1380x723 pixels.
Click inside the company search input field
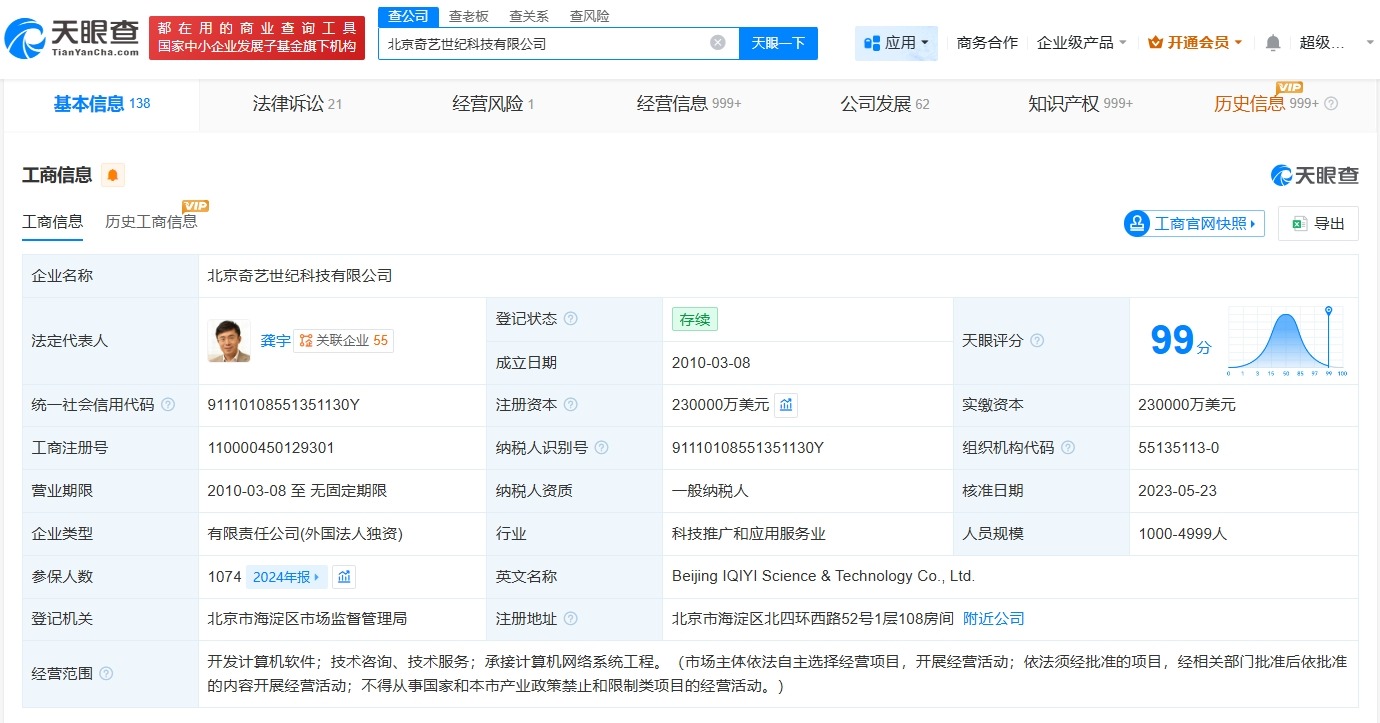[550, 43]
